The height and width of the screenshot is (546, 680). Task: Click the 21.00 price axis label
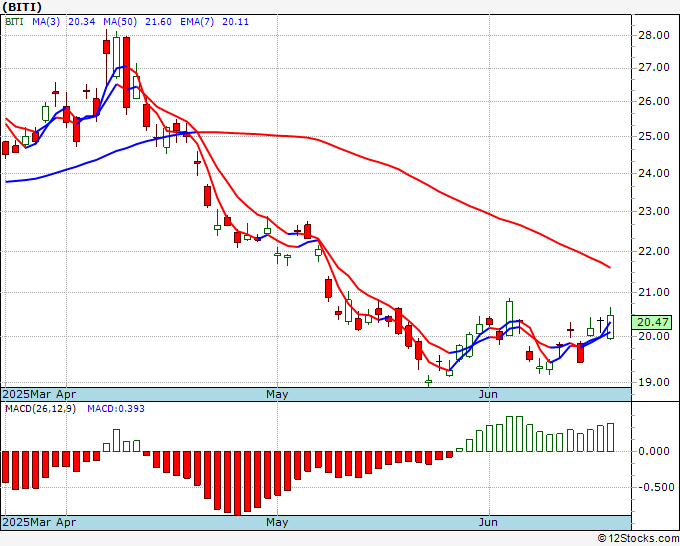click(x=654, y=292)
